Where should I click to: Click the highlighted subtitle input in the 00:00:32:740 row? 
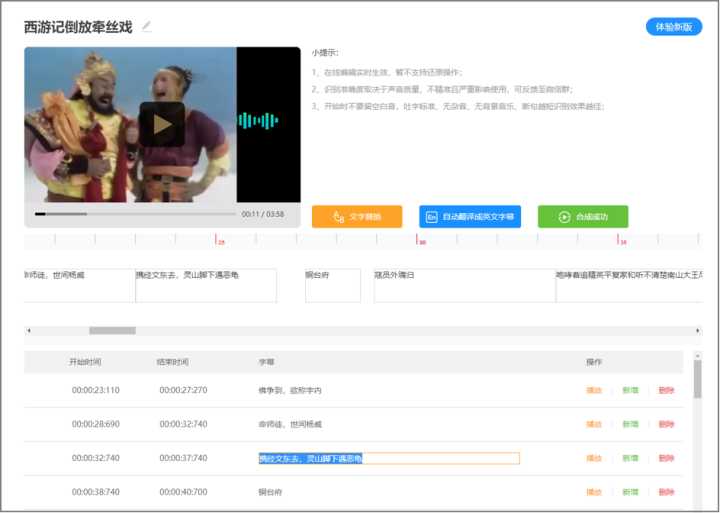[389, 458]
